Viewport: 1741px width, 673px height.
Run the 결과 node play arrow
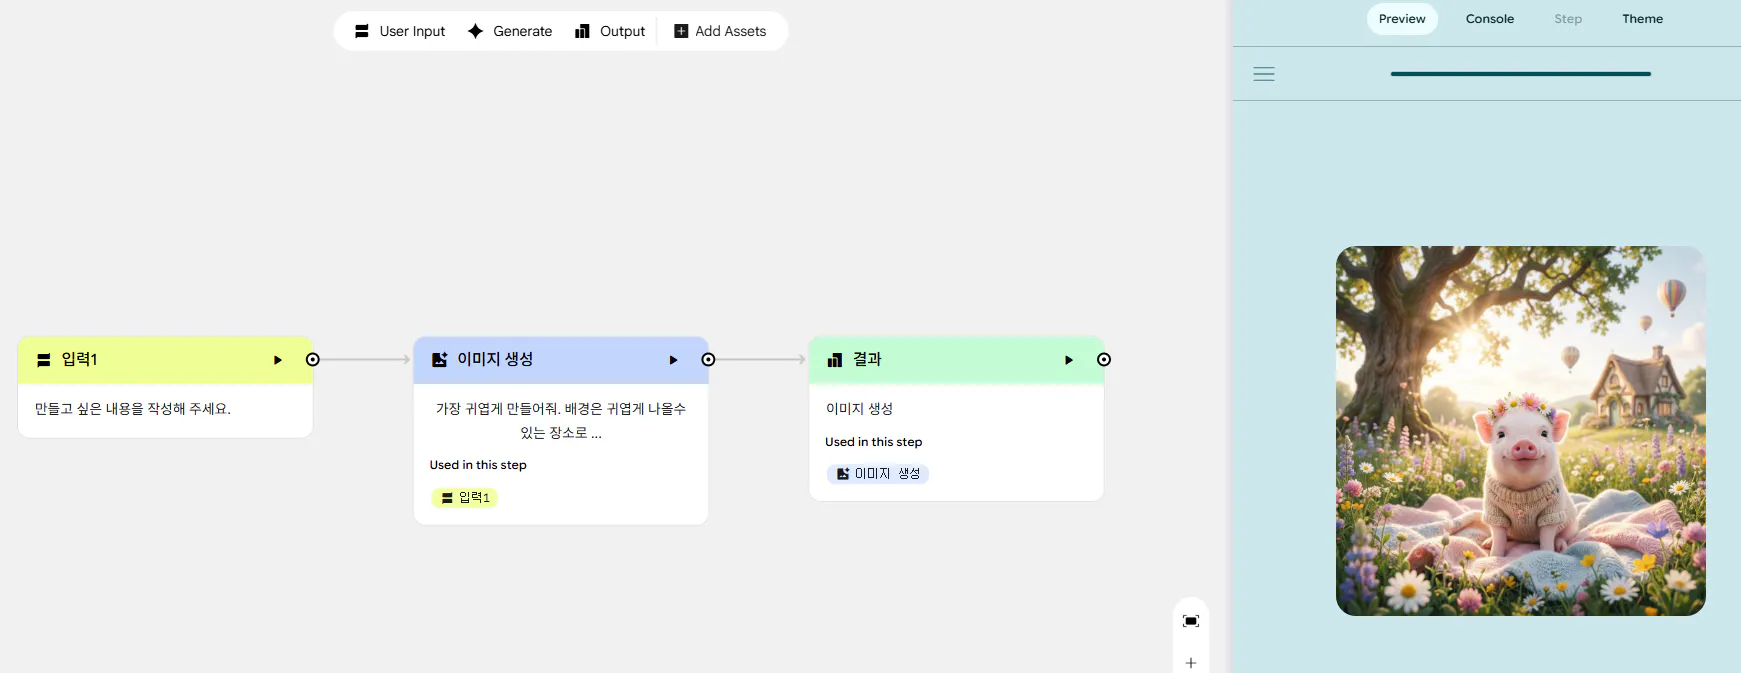click(1068, 360)
